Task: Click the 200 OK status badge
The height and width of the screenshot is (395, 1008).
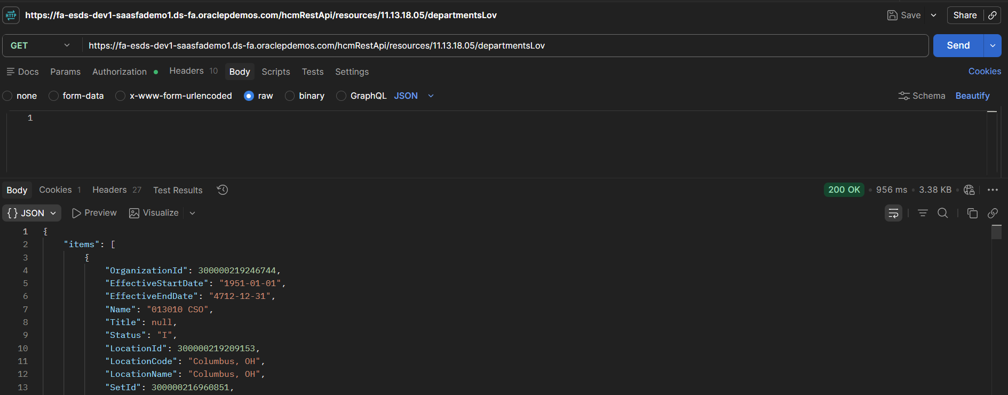Action: [x=843, y=190]
